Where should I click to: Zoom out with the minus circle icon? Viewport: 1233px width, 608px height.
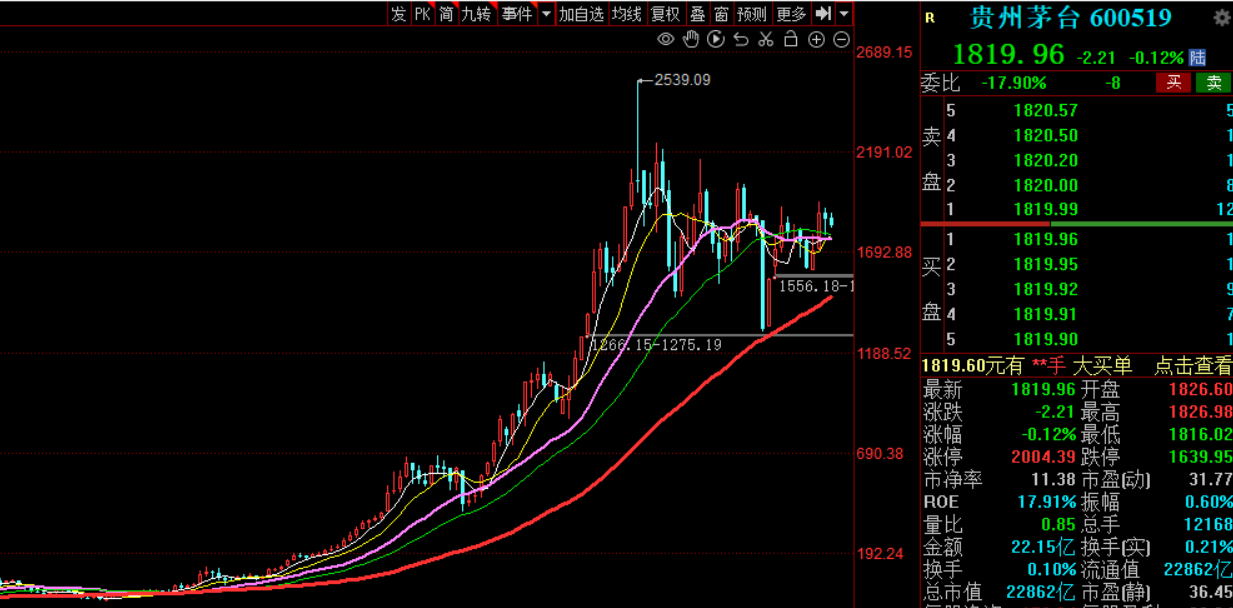tap(841, 39)
